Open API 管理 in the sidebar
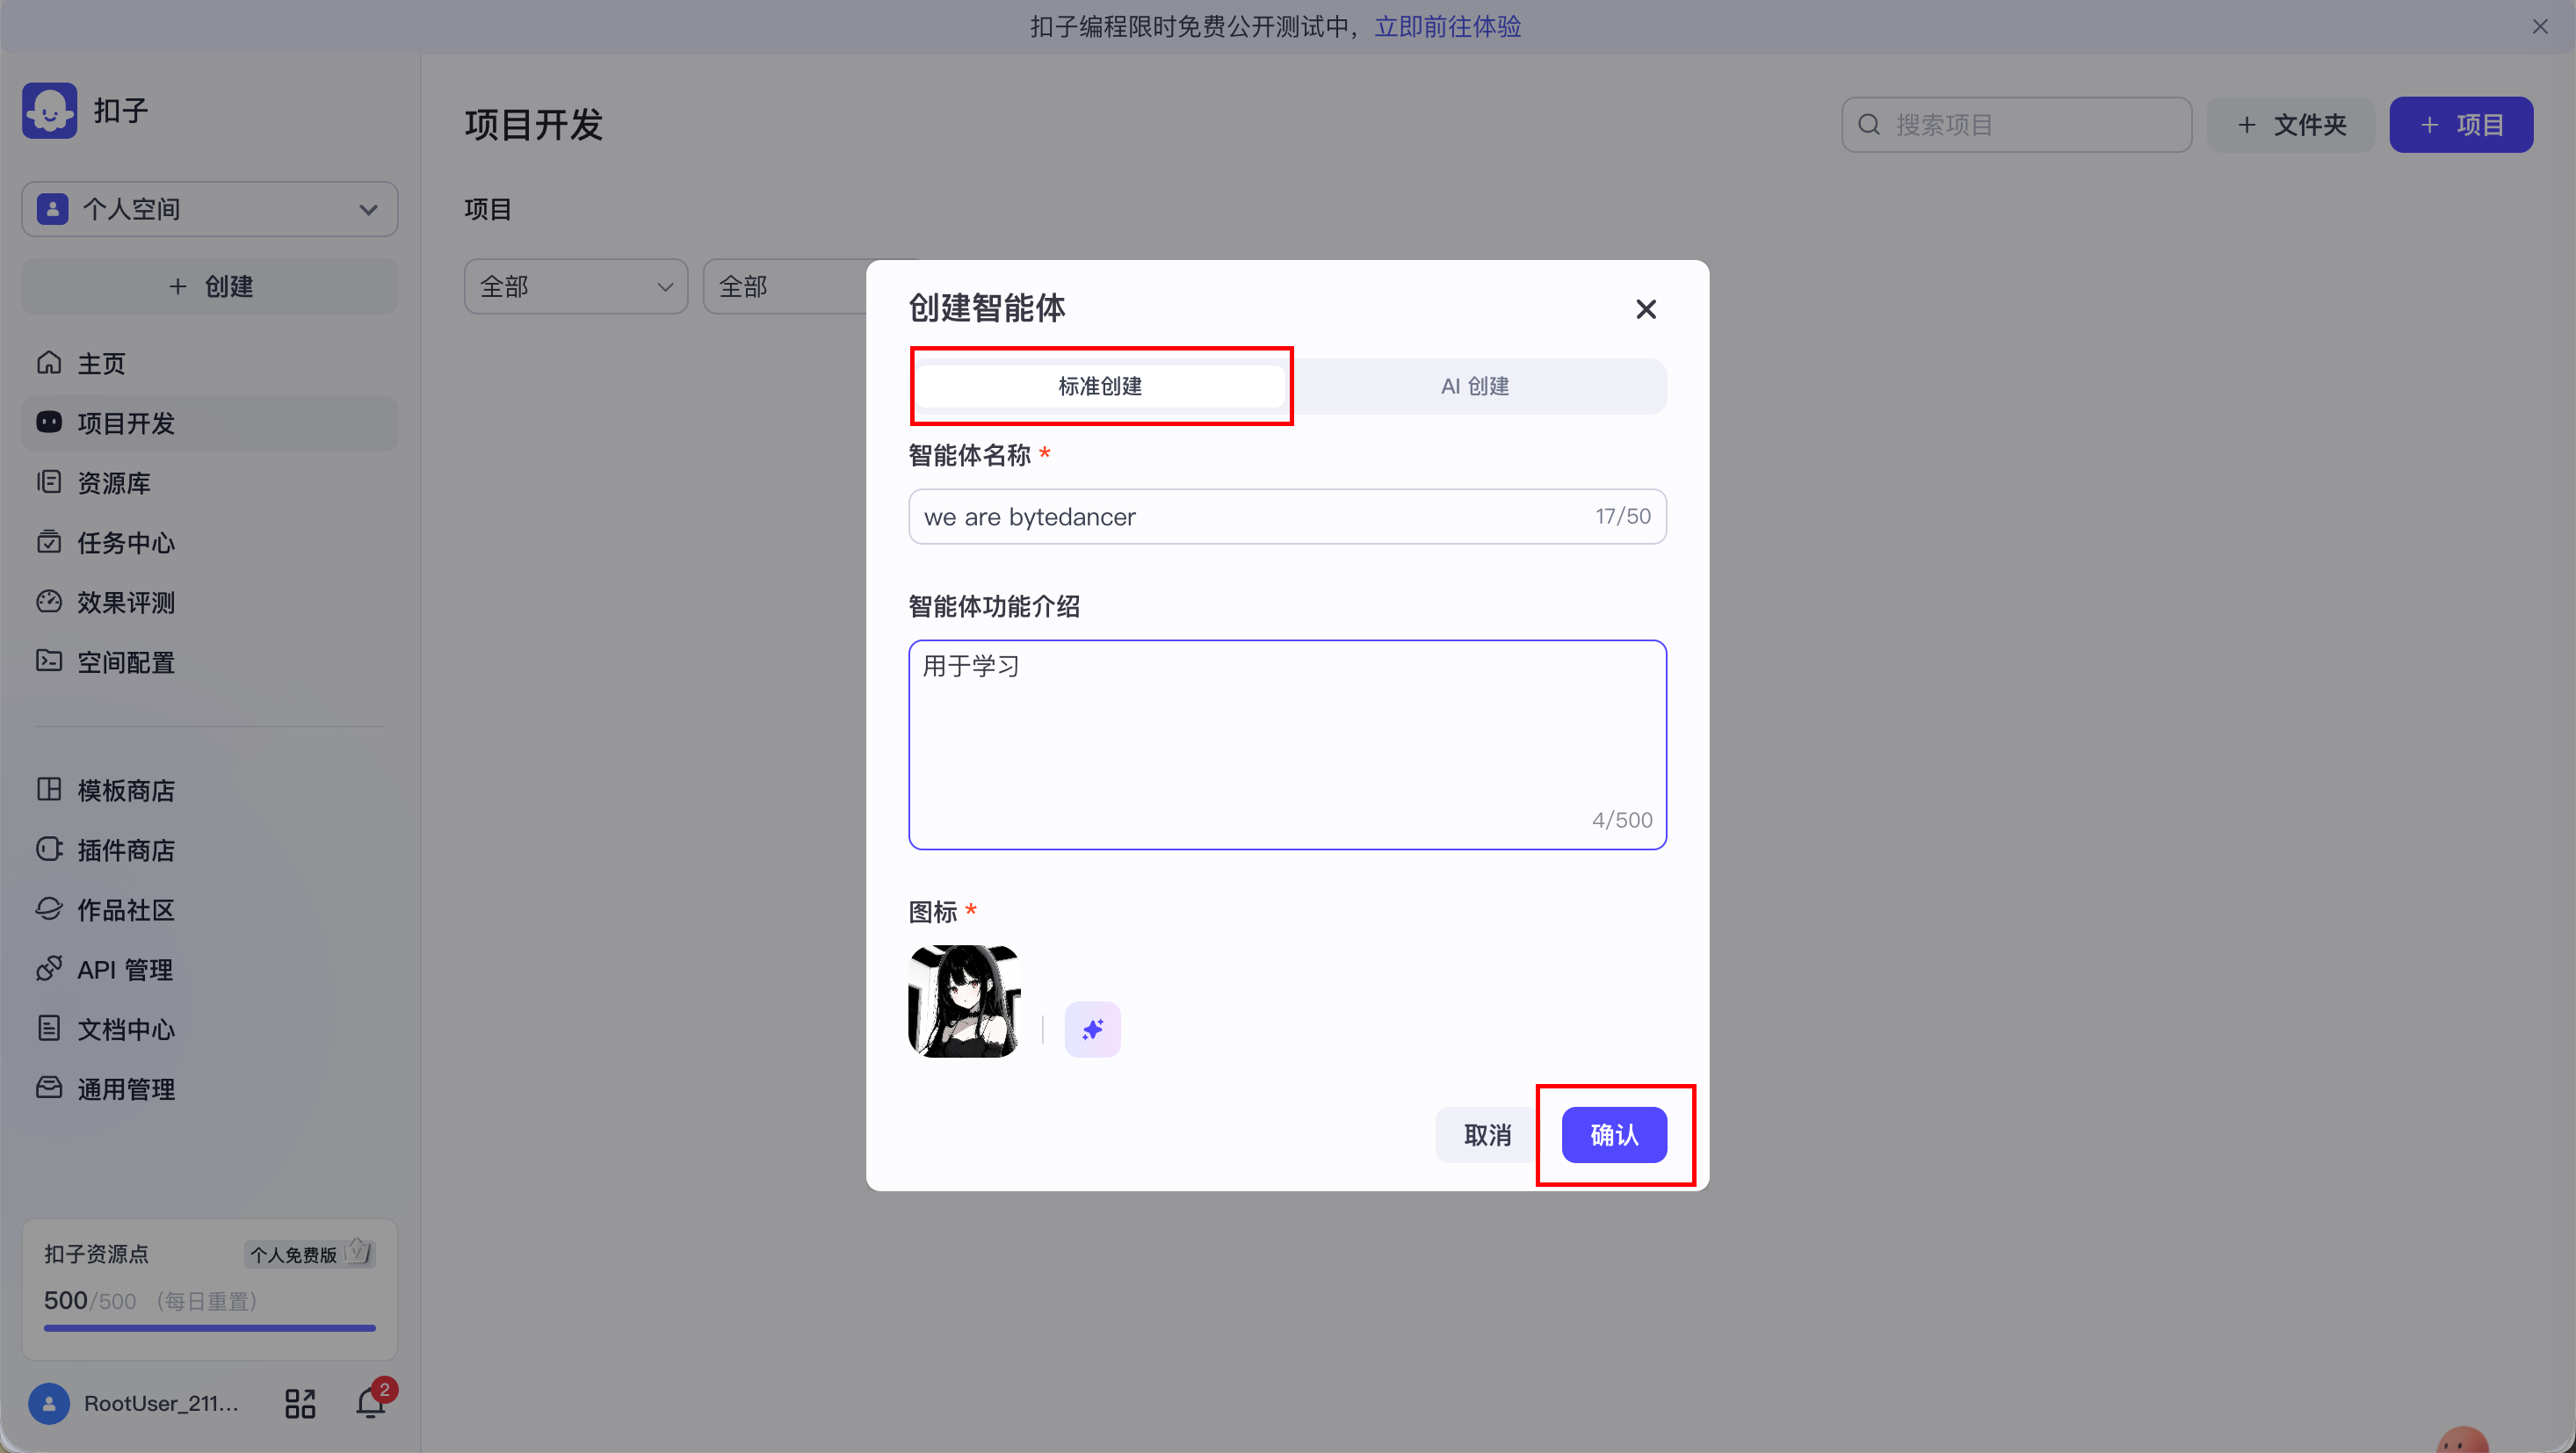The width and height of the screenshot is (2576, 1453). [125, 969]
